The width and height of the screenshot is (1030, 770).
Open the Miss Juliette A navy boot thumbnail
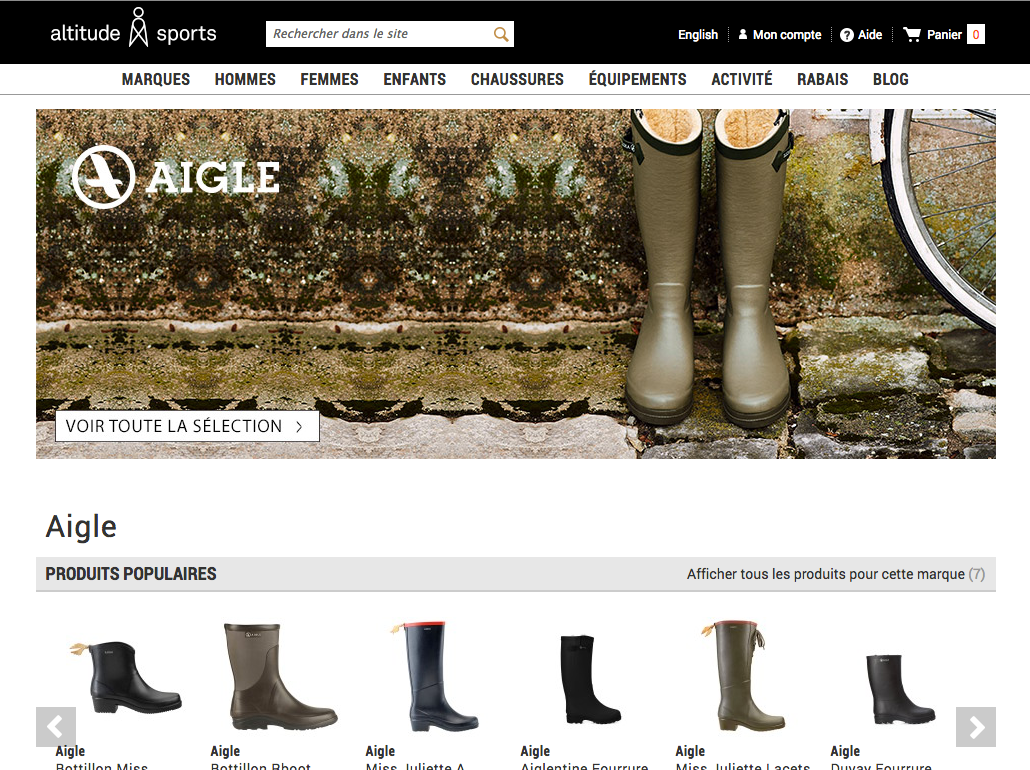[x=435, y=677]
